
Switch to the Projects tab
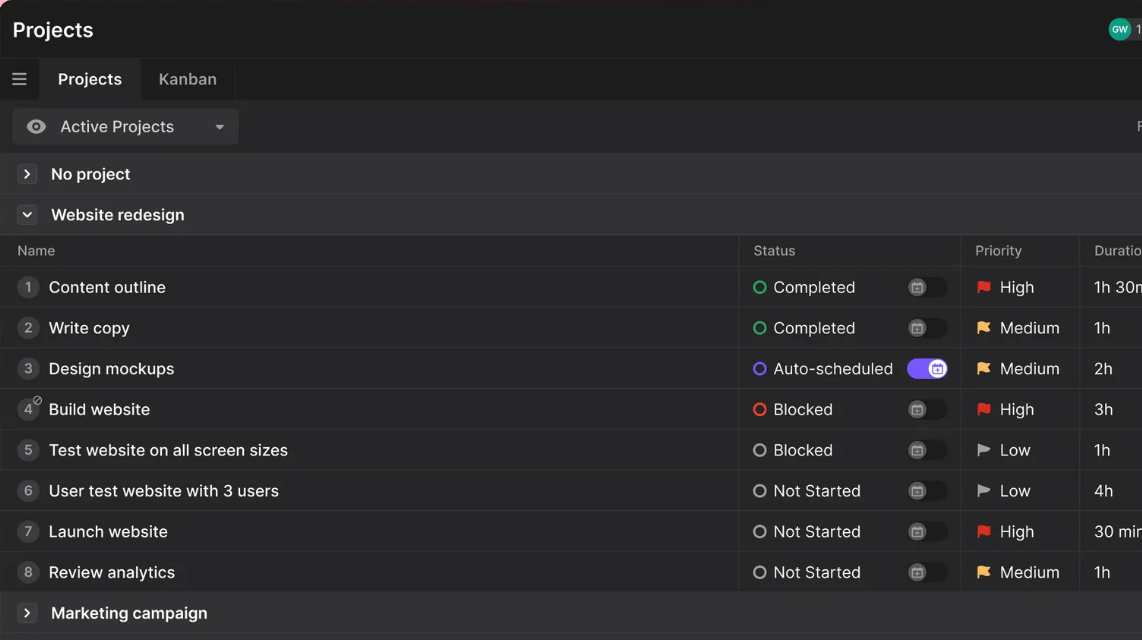coord(90,79)
